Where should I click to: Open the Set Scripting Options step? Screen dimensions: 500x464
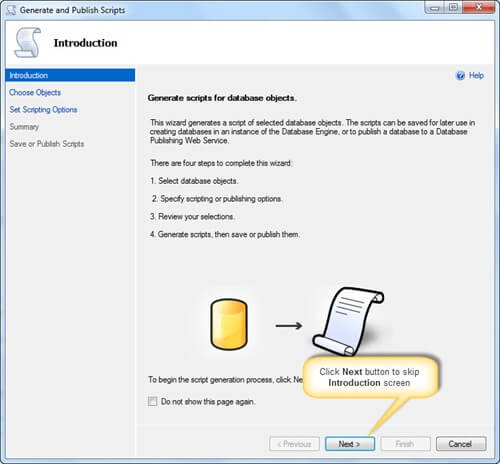pyautogui.click(x=43, y=110)
